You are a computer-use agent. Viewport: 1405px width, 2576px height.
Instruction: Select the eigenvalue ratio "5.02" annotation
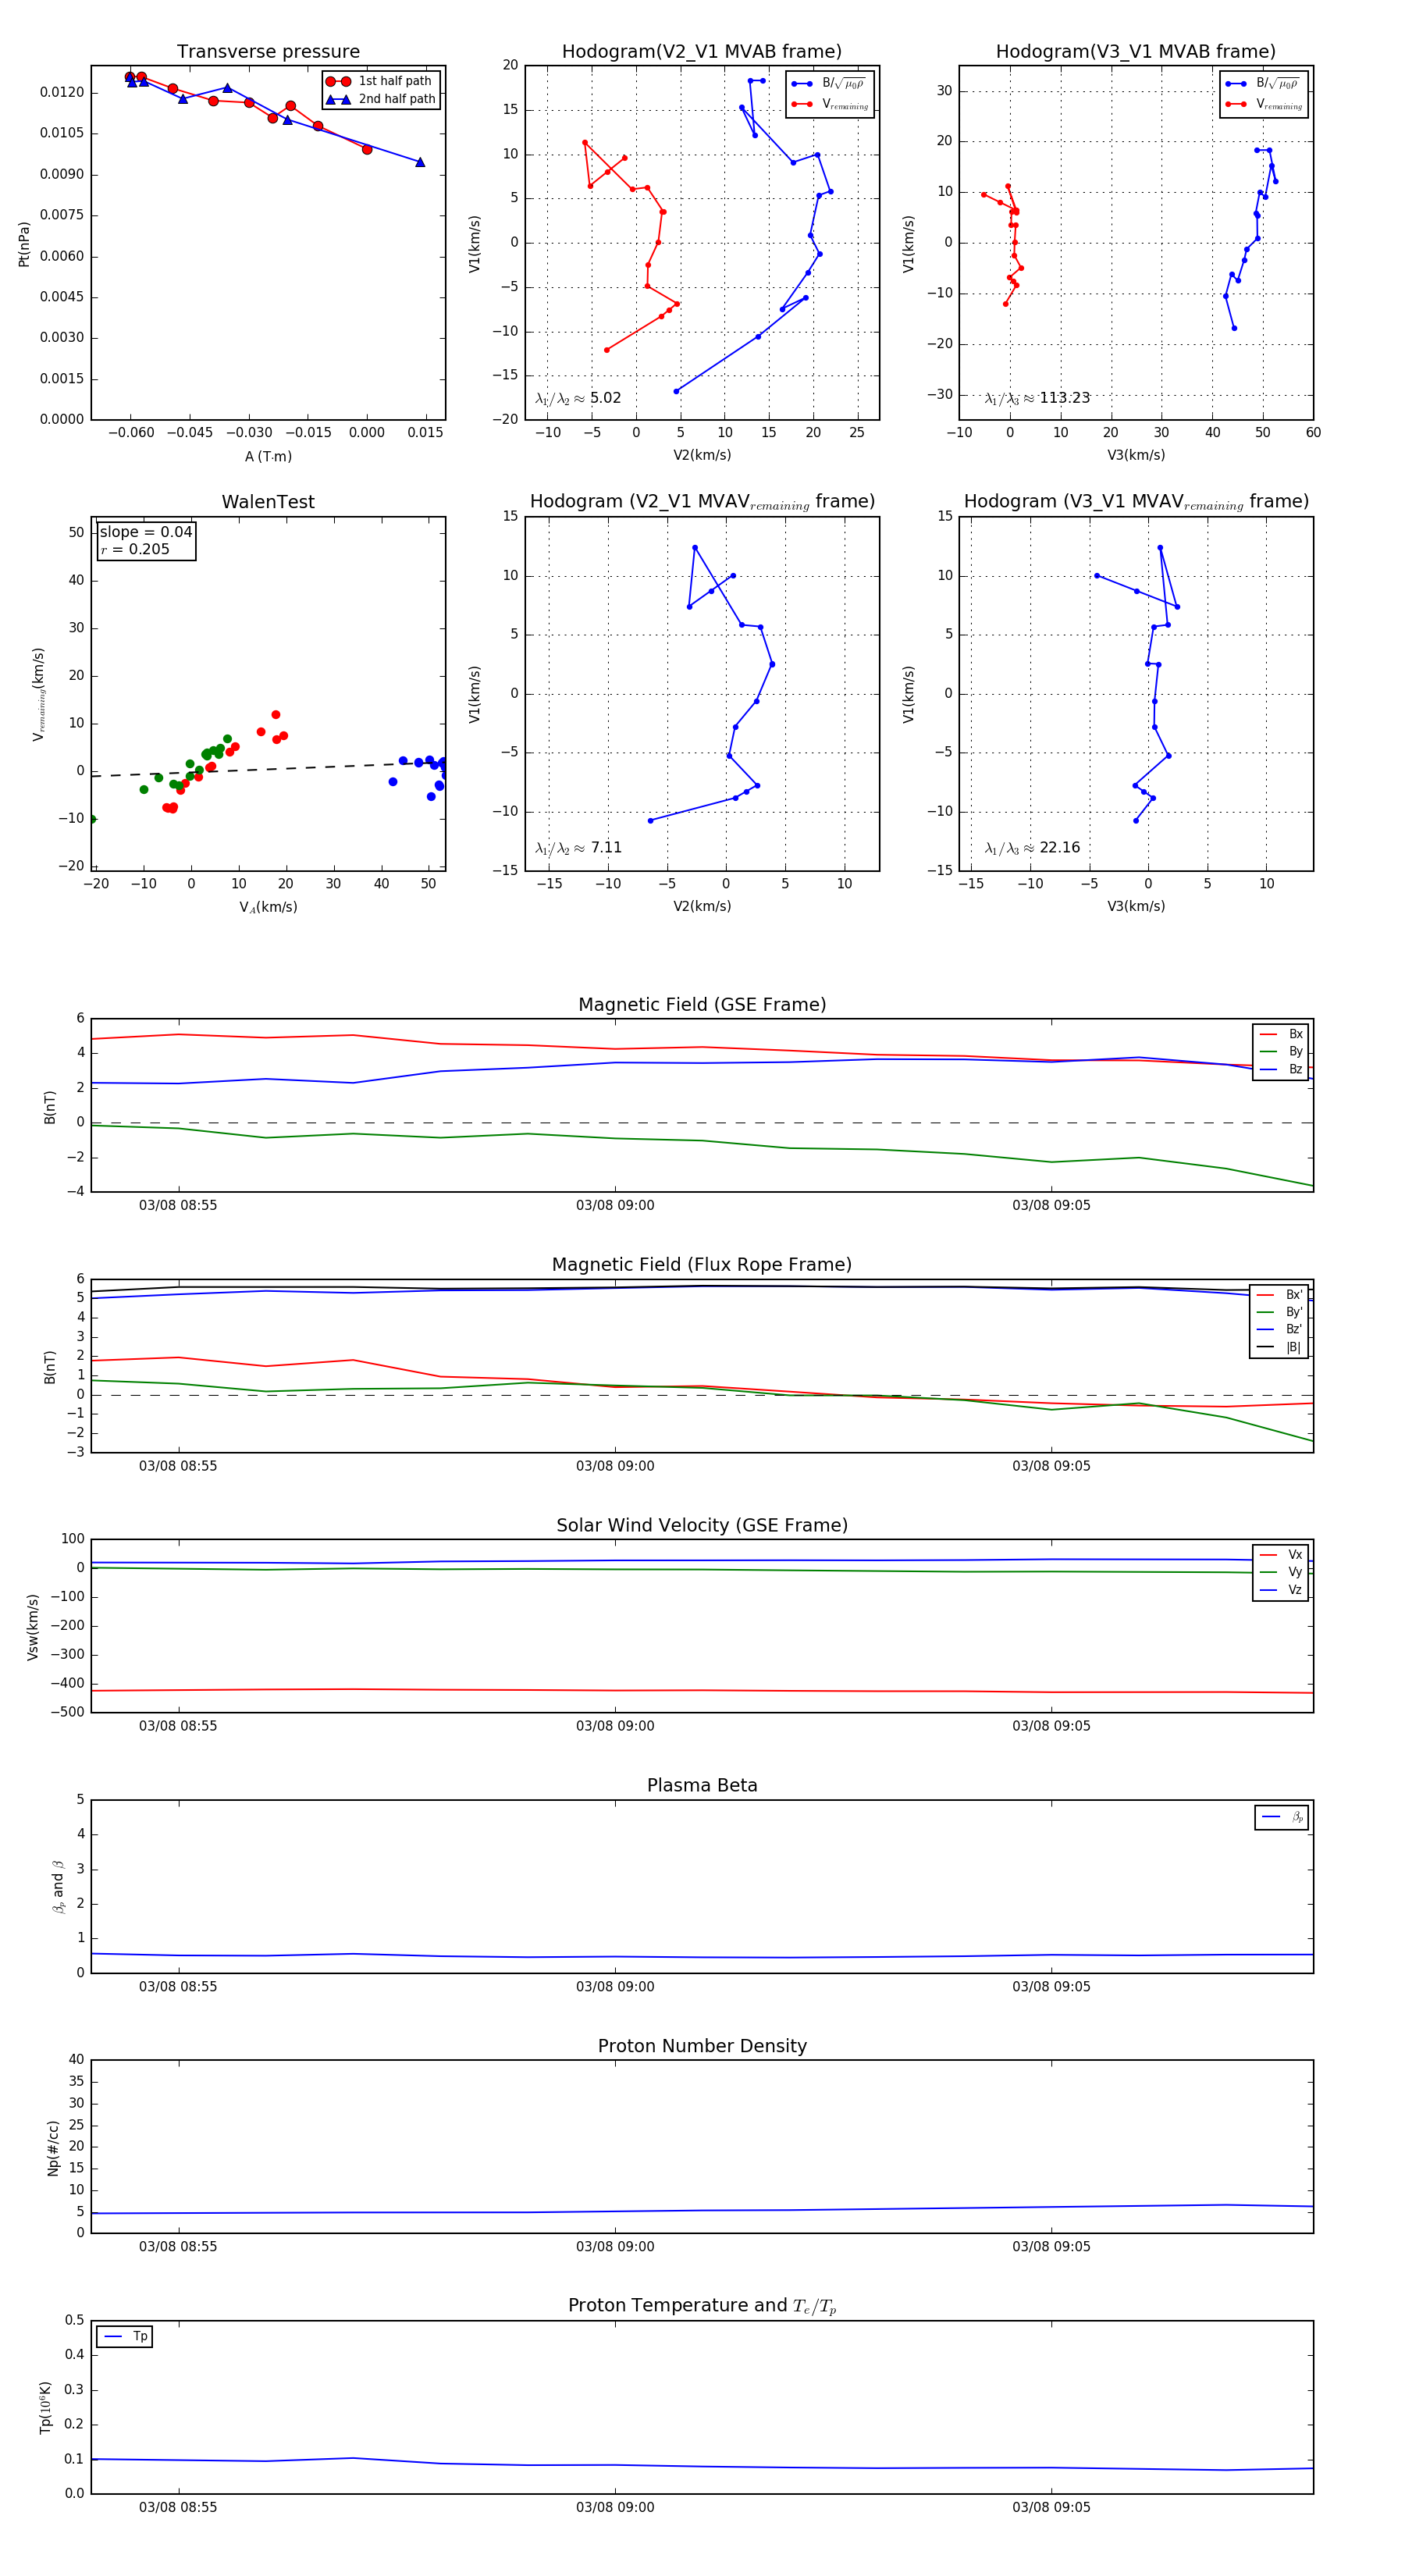coord(578,398)
